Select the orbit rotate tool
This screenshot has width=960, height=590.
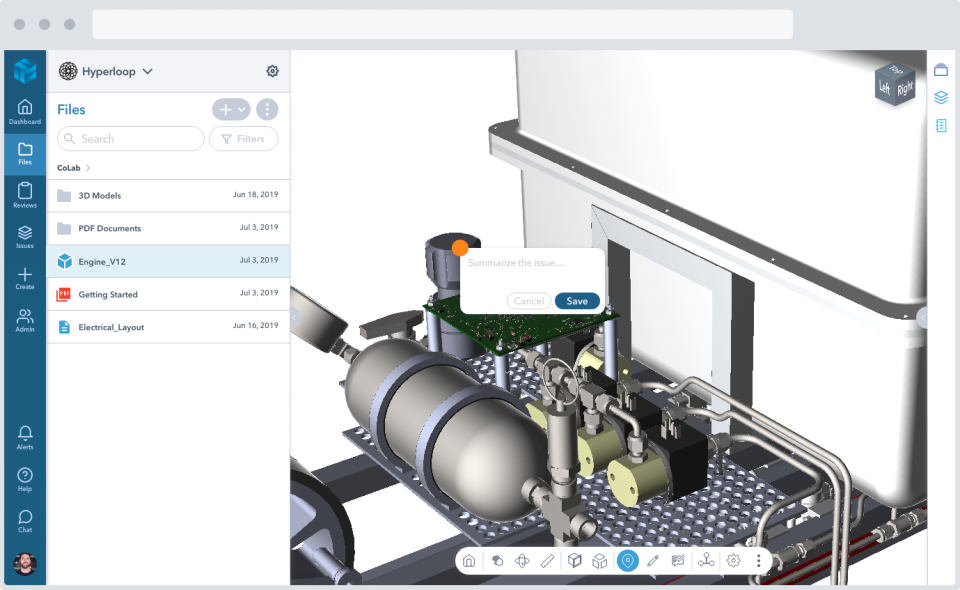coord(522,561)
